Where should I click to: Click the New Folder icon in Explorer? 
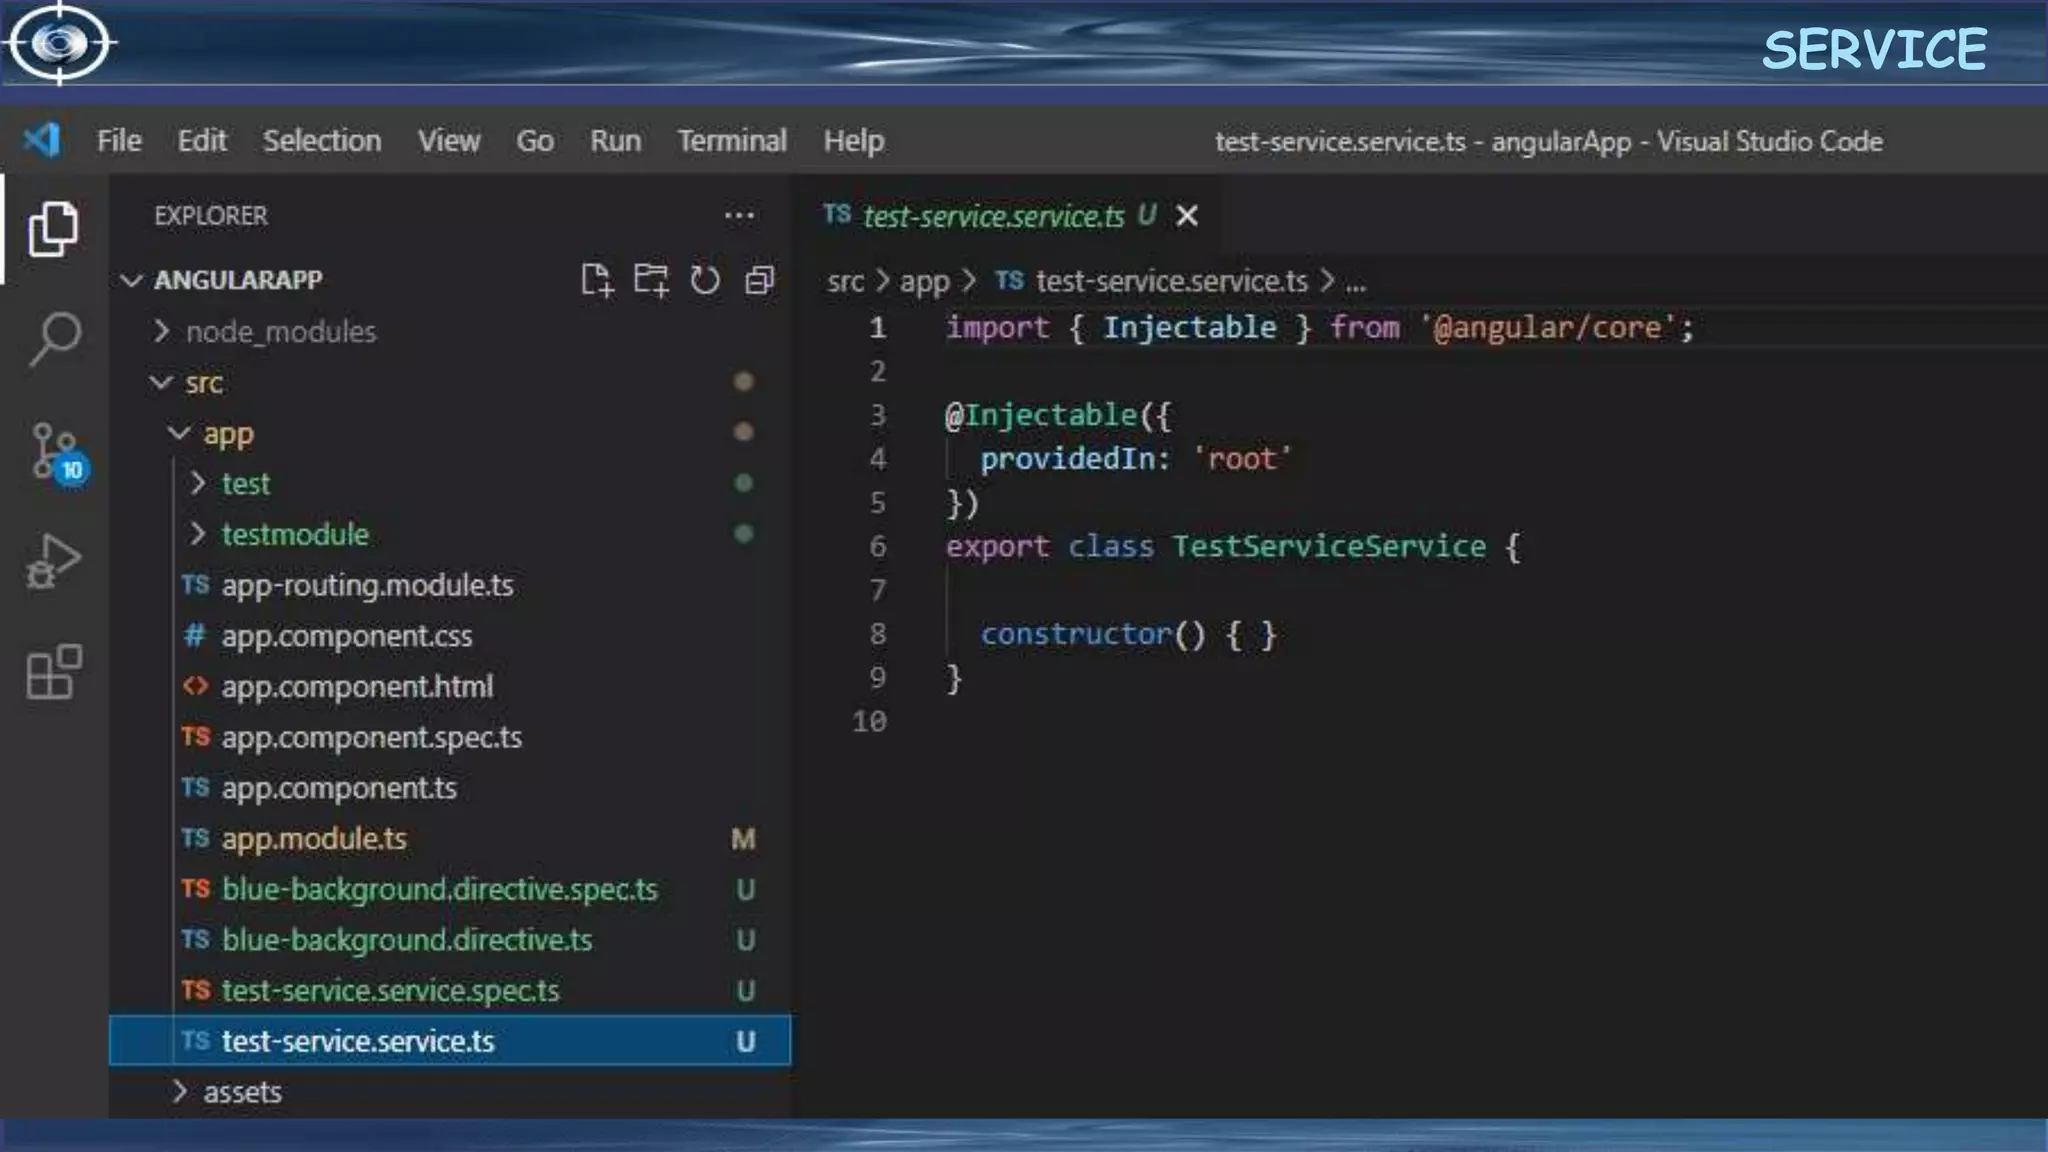point(651,281)
